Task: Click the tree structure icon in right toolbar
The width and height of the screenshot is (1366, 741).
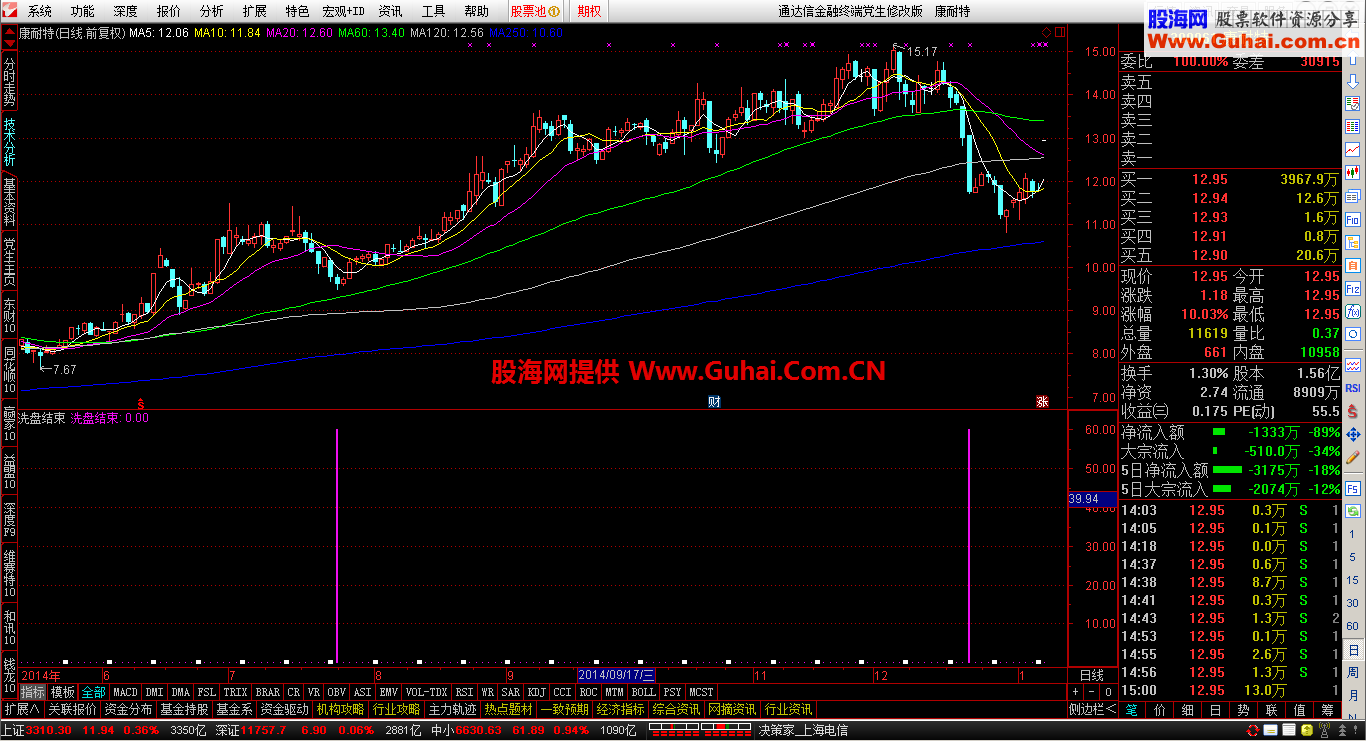Action: click(x=1353, y=242)
